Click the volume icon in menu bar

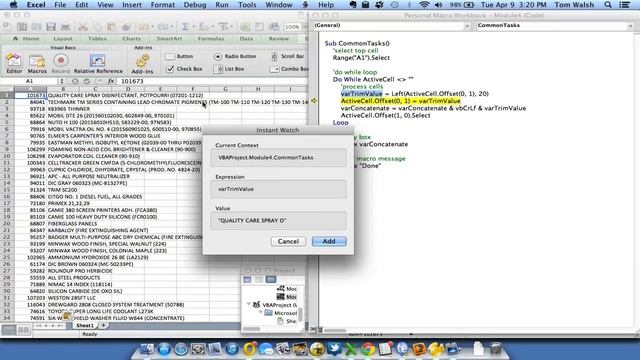438,5
